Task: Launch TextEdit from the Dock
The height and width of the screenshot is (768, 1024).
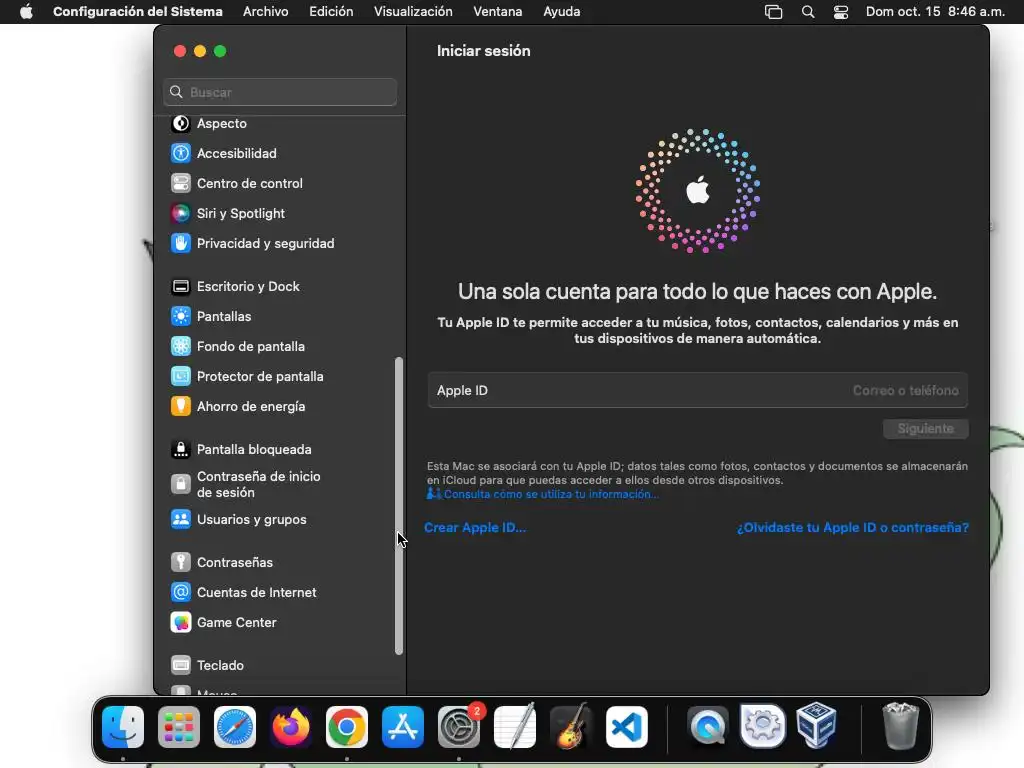Action: [515, 727]
